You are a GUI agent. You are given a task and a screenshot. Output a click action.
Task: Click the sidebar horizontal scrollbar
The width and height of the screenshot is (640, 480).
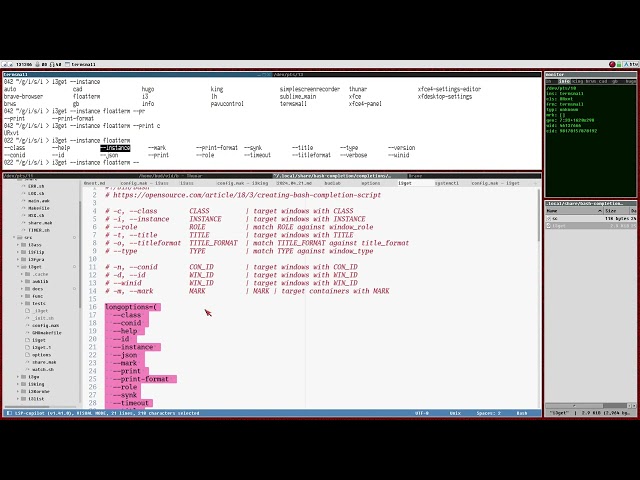[x=27, y=407]
